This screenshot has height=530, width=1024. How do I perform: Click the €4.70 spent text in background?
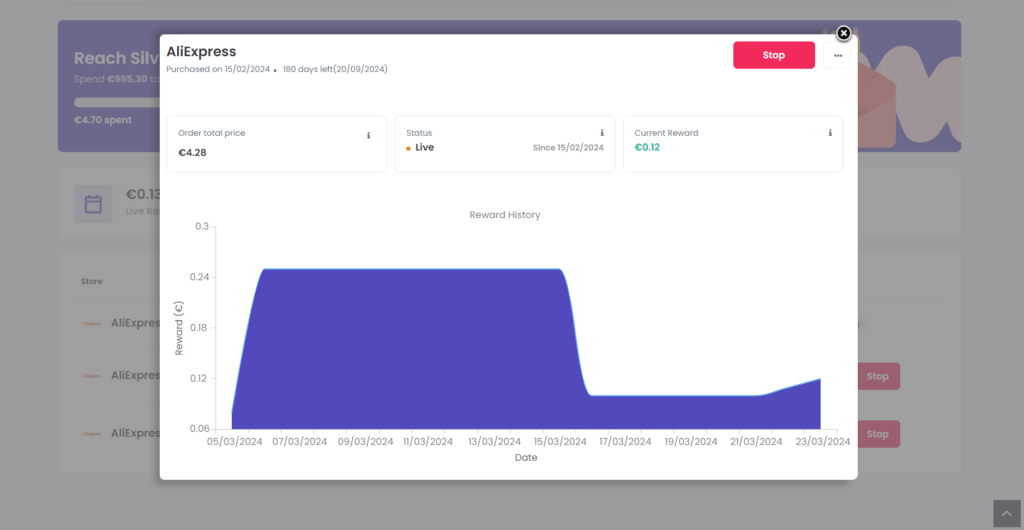pos(103,120)
